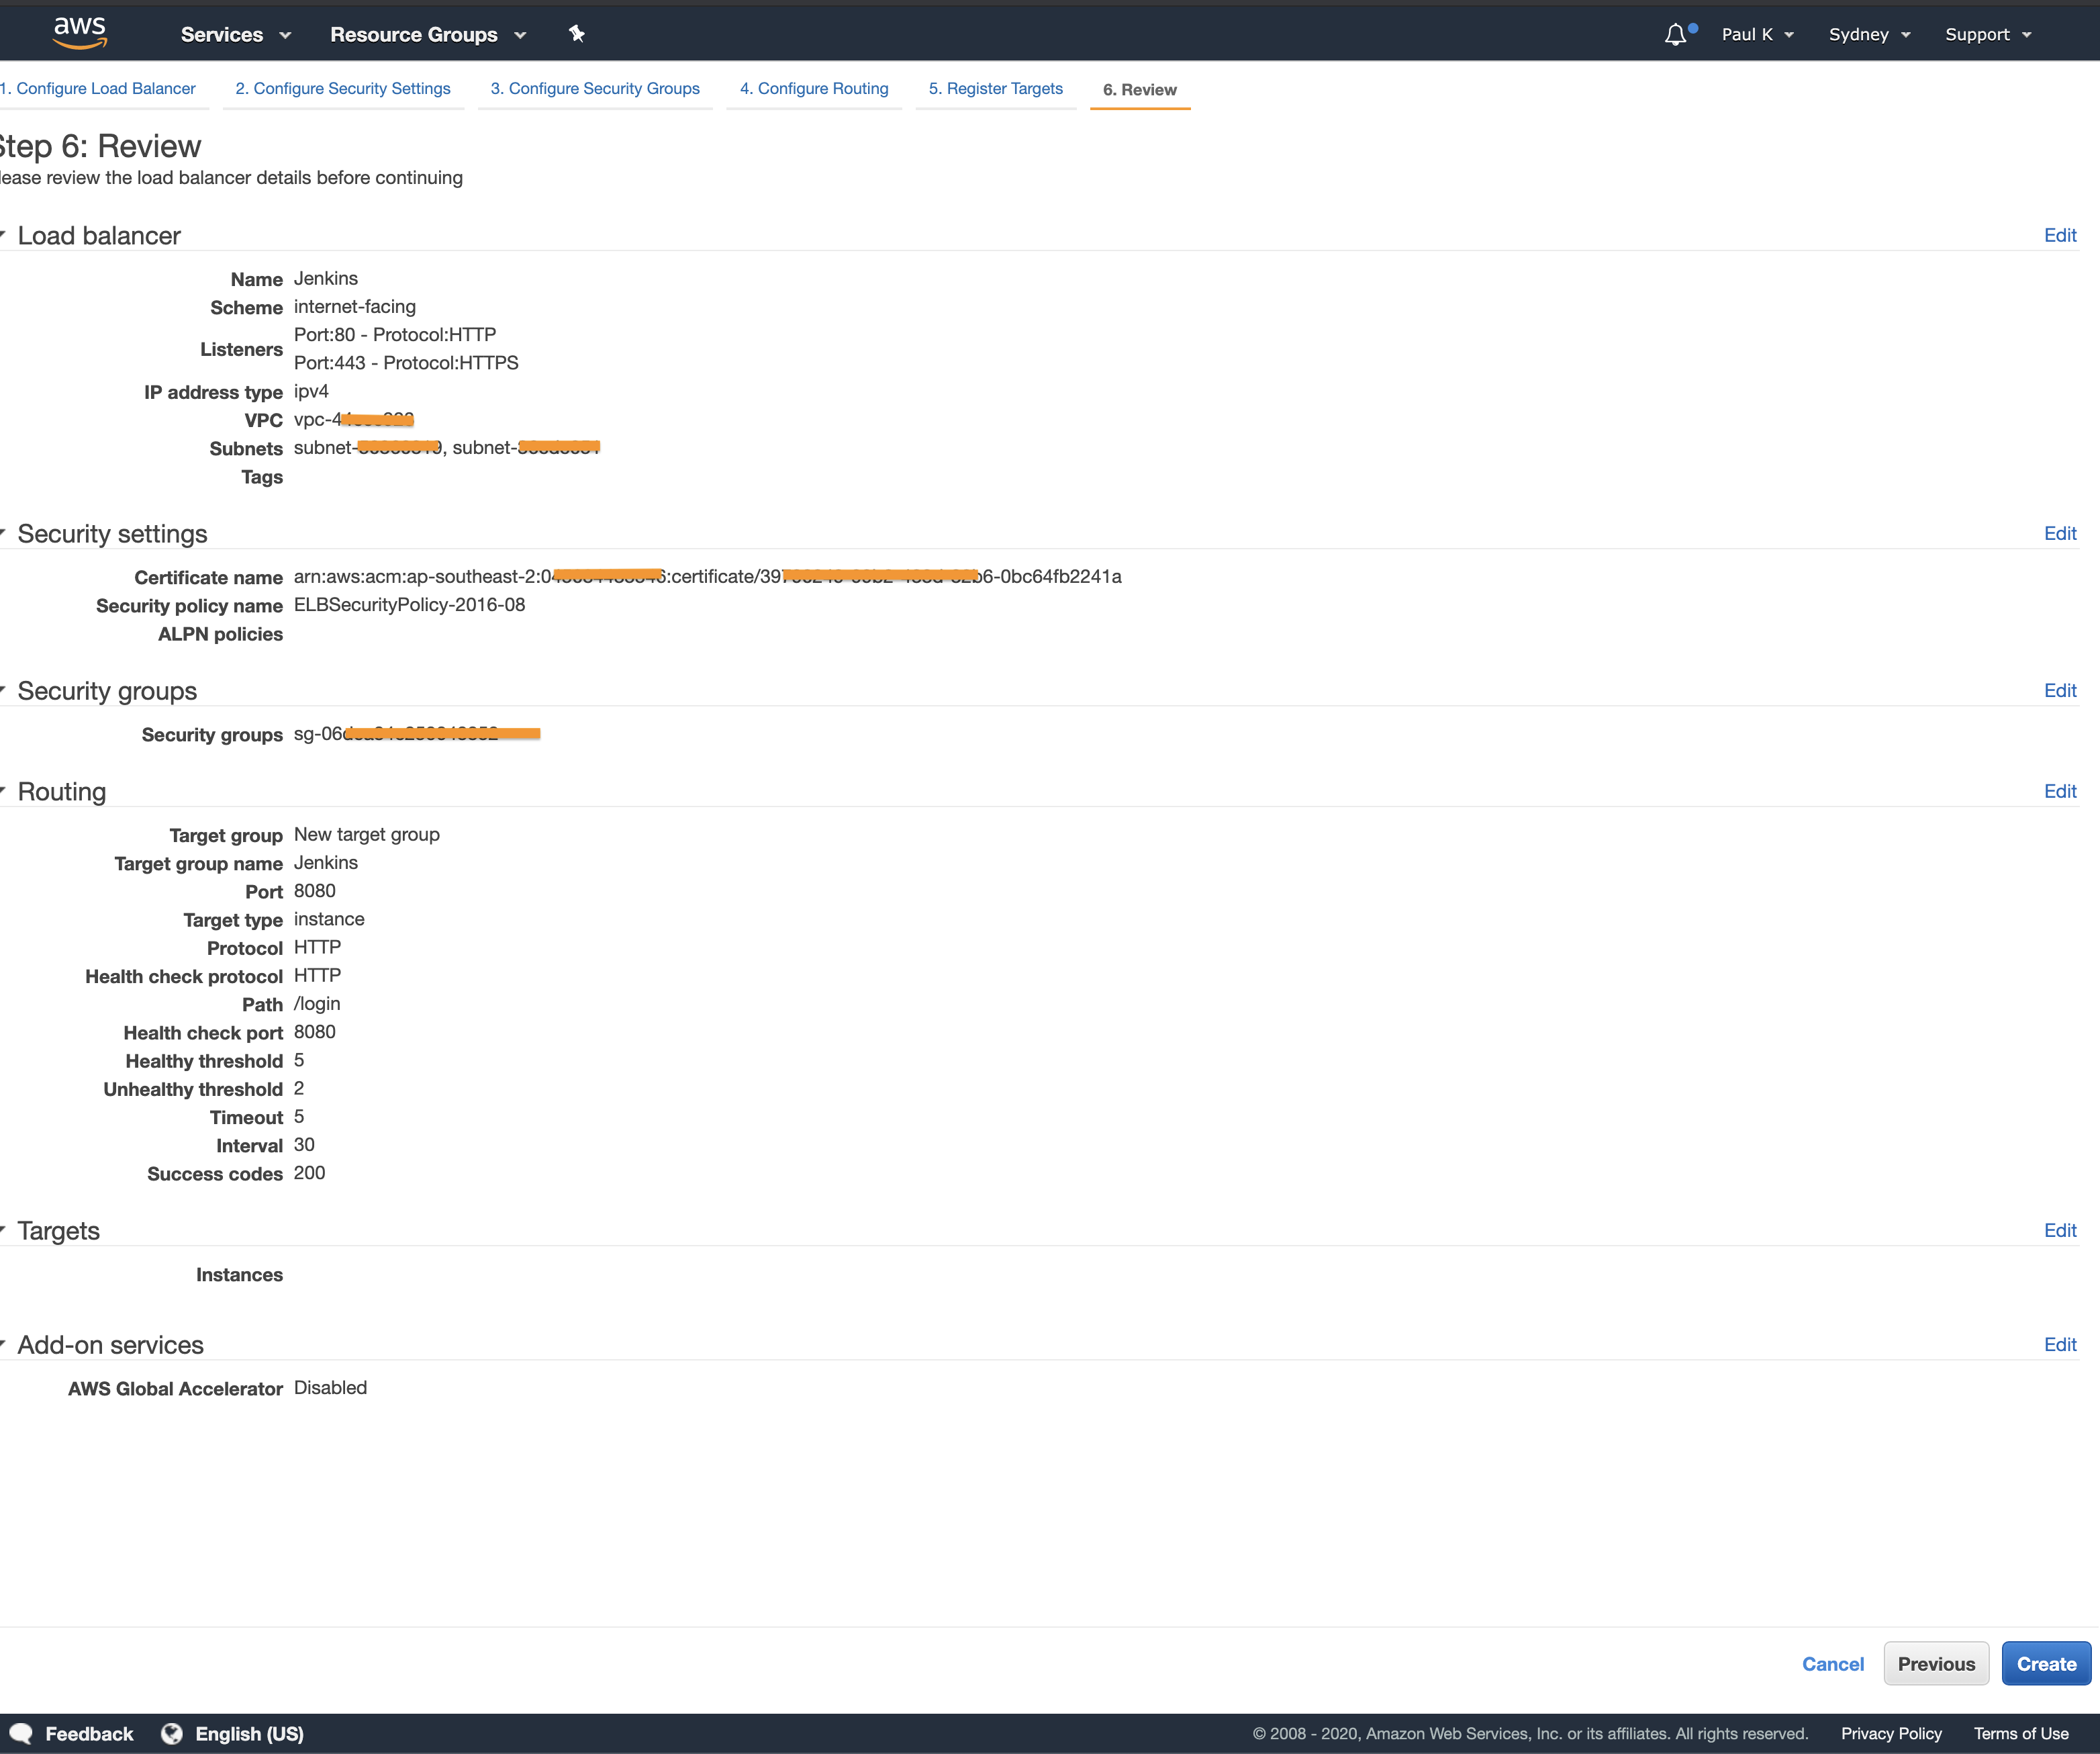Image resolution: width=2100 pixels, height=1754 pixels.
Task: Go to 5. Register Targets step
Action: pyautogui.click(x=996, y=88)
